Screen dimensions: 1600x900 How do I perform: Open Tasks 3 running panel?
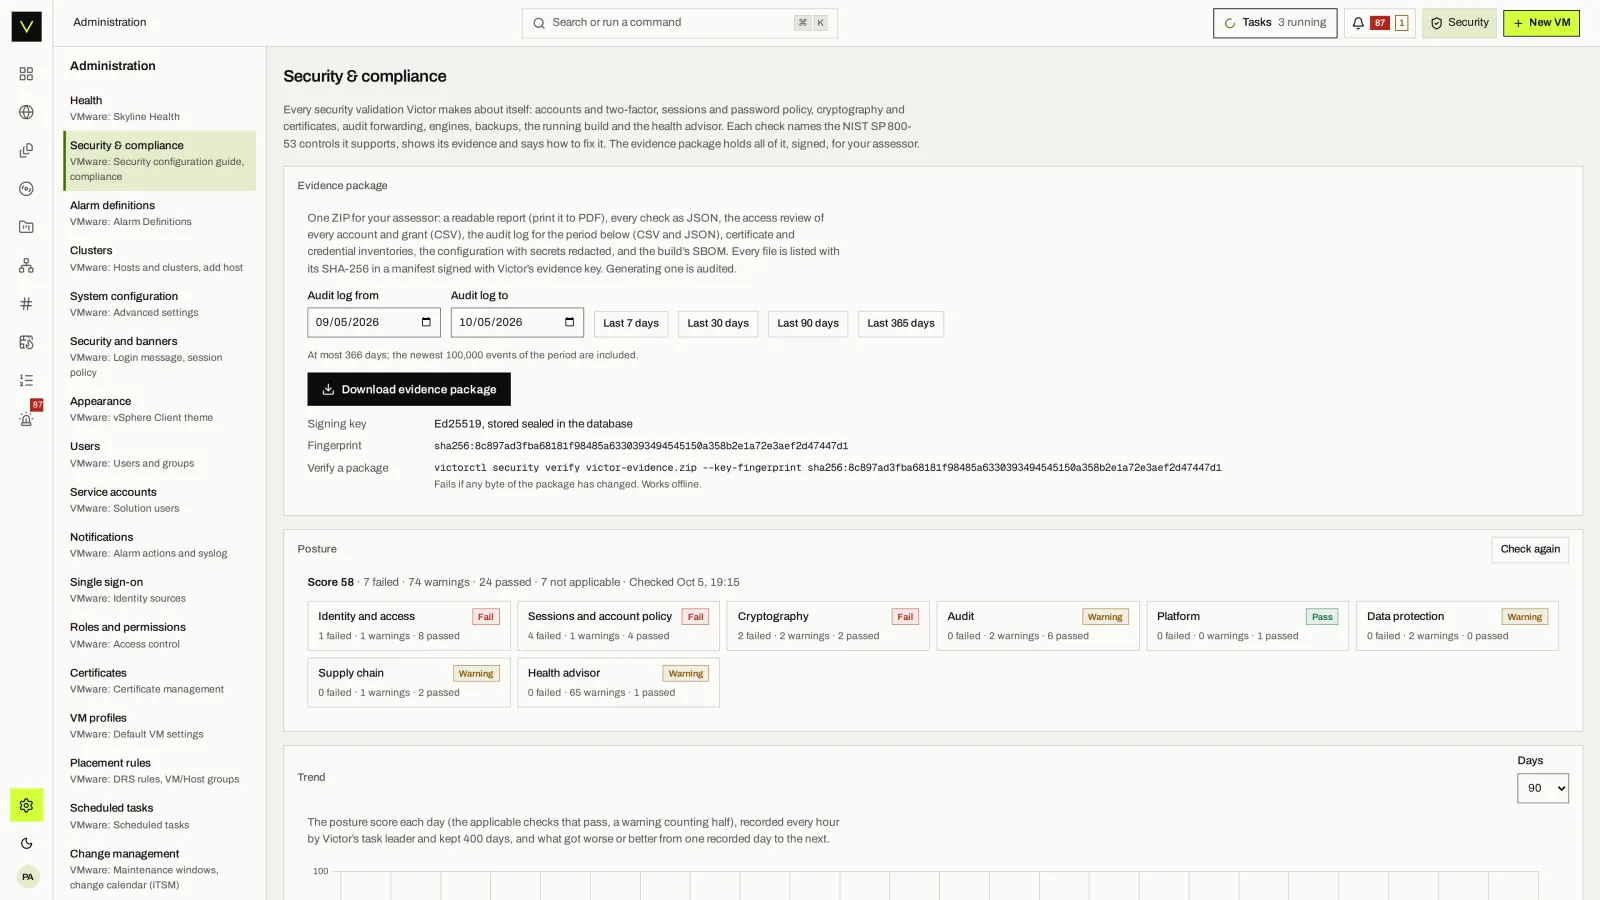[x=1275, y=23]
